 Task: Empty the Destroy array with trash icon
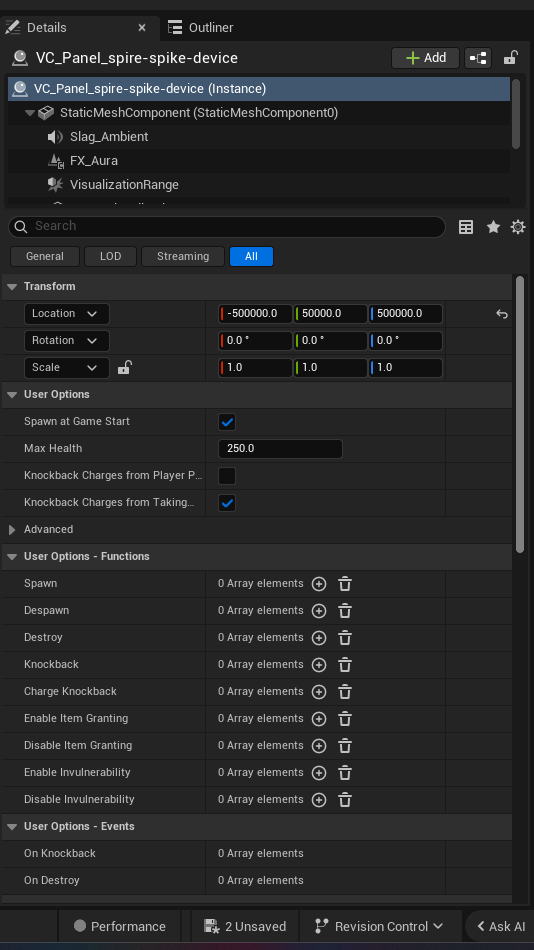[x=345, y=638]
